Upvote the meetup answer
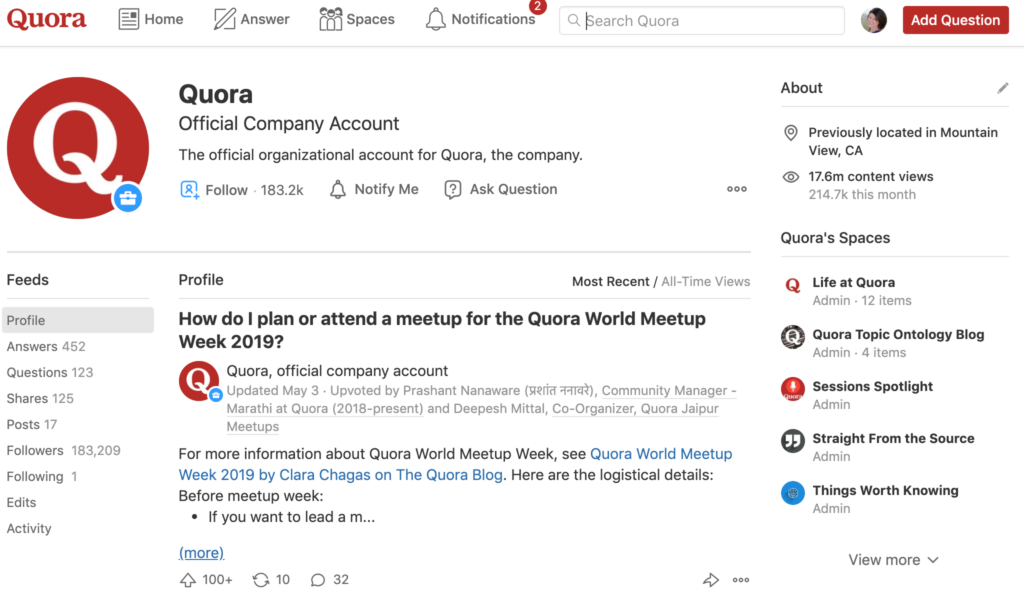This screenshot has width=1024, height=594. (x=206, y=580)
